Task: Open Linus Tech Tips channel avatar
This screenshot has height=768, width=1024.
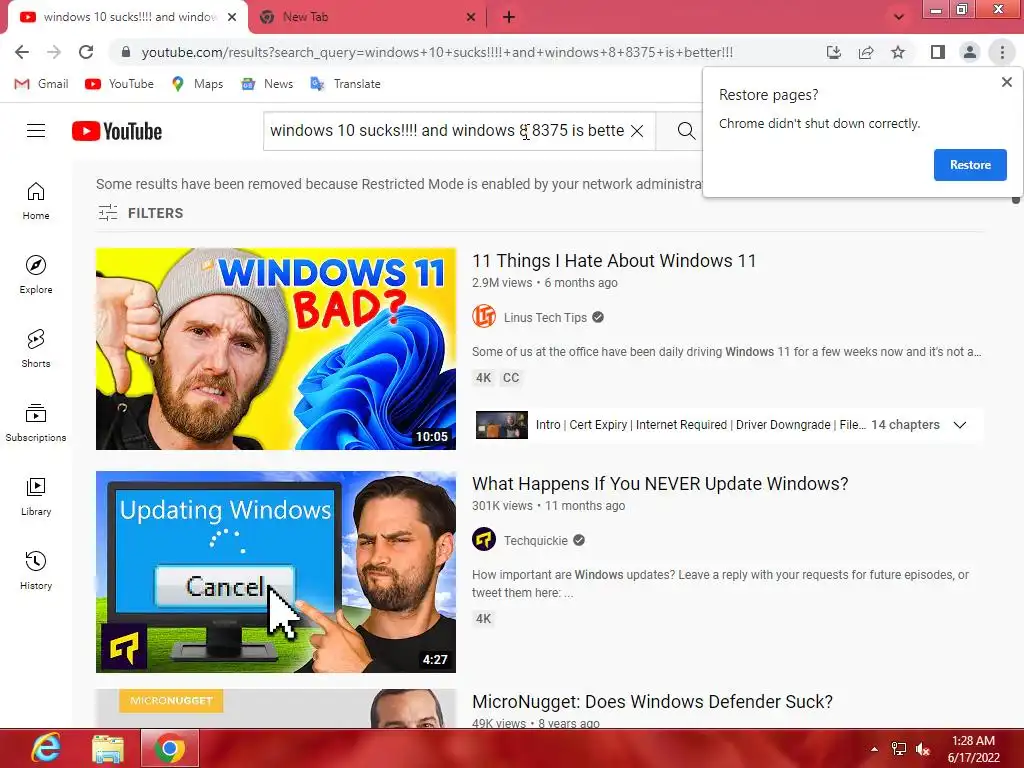Action: click(x=484, y=317)
